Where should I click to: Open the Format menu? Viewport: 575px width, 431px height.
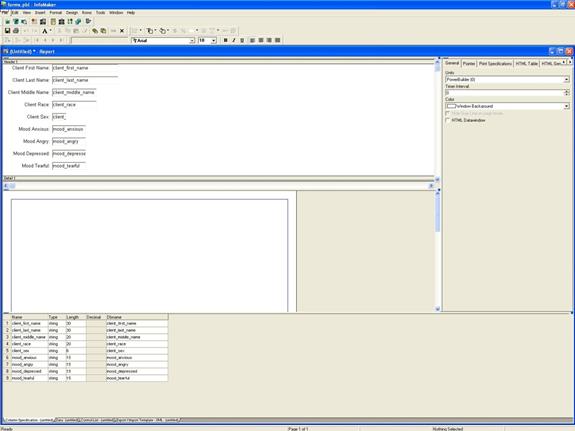pyautogui.click(x=56, y=12)
